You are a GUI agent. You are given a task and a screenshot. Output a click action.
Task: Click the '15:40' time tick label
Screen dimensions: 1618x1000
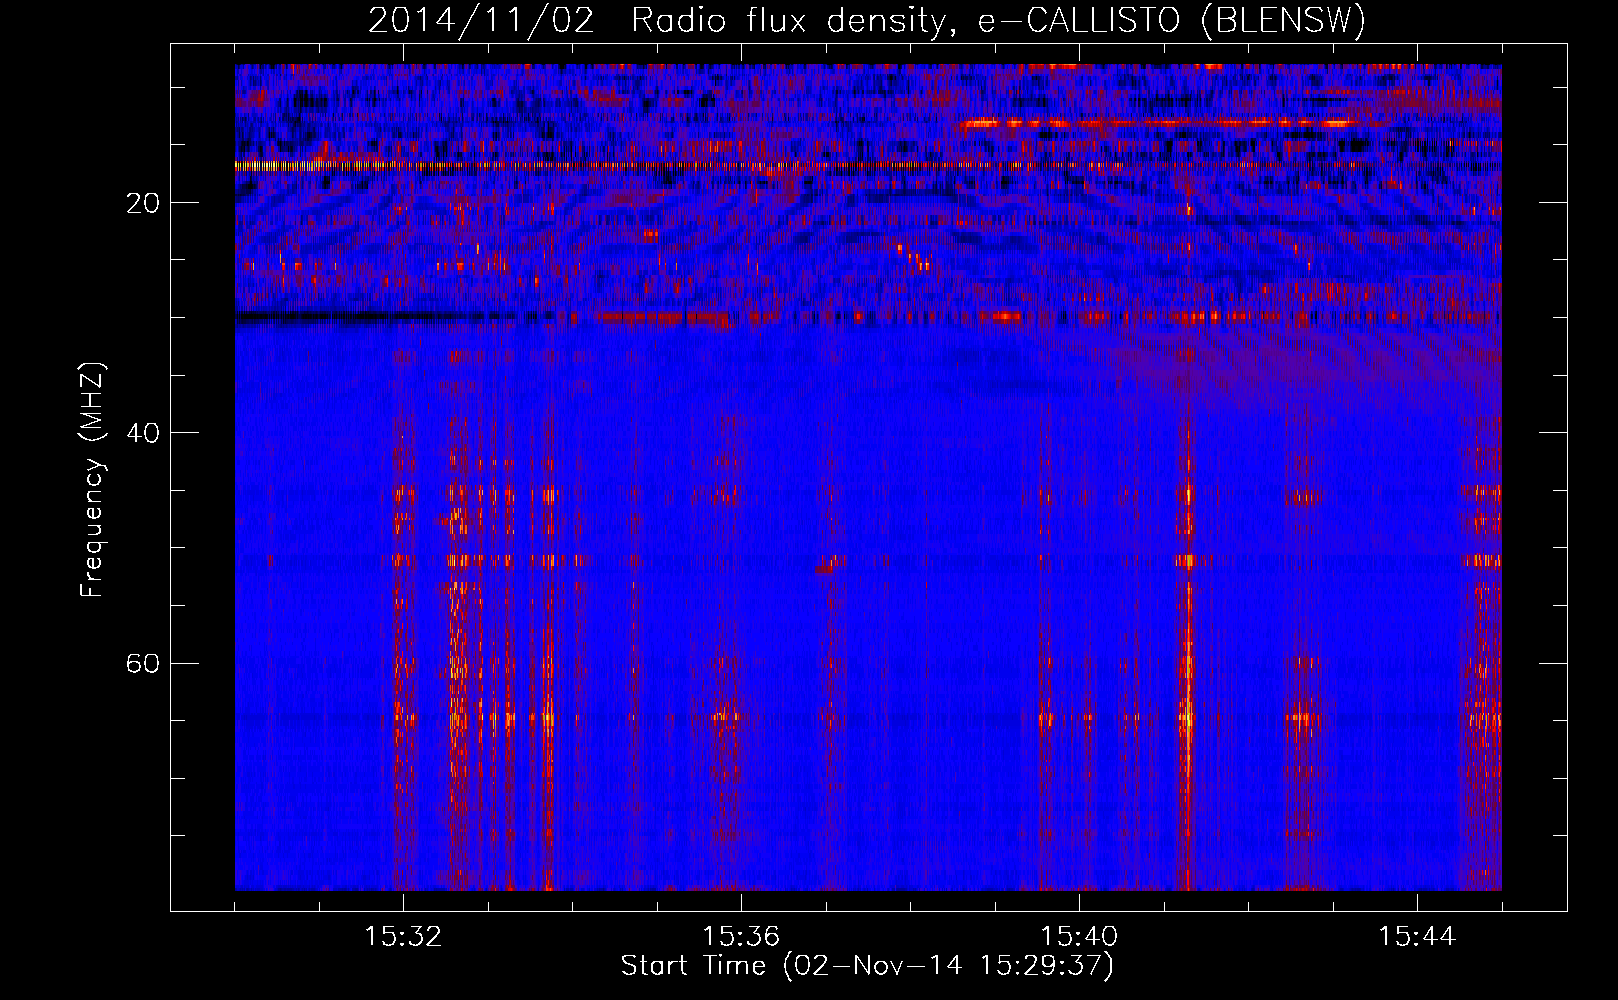click(x=1079, y=937)
